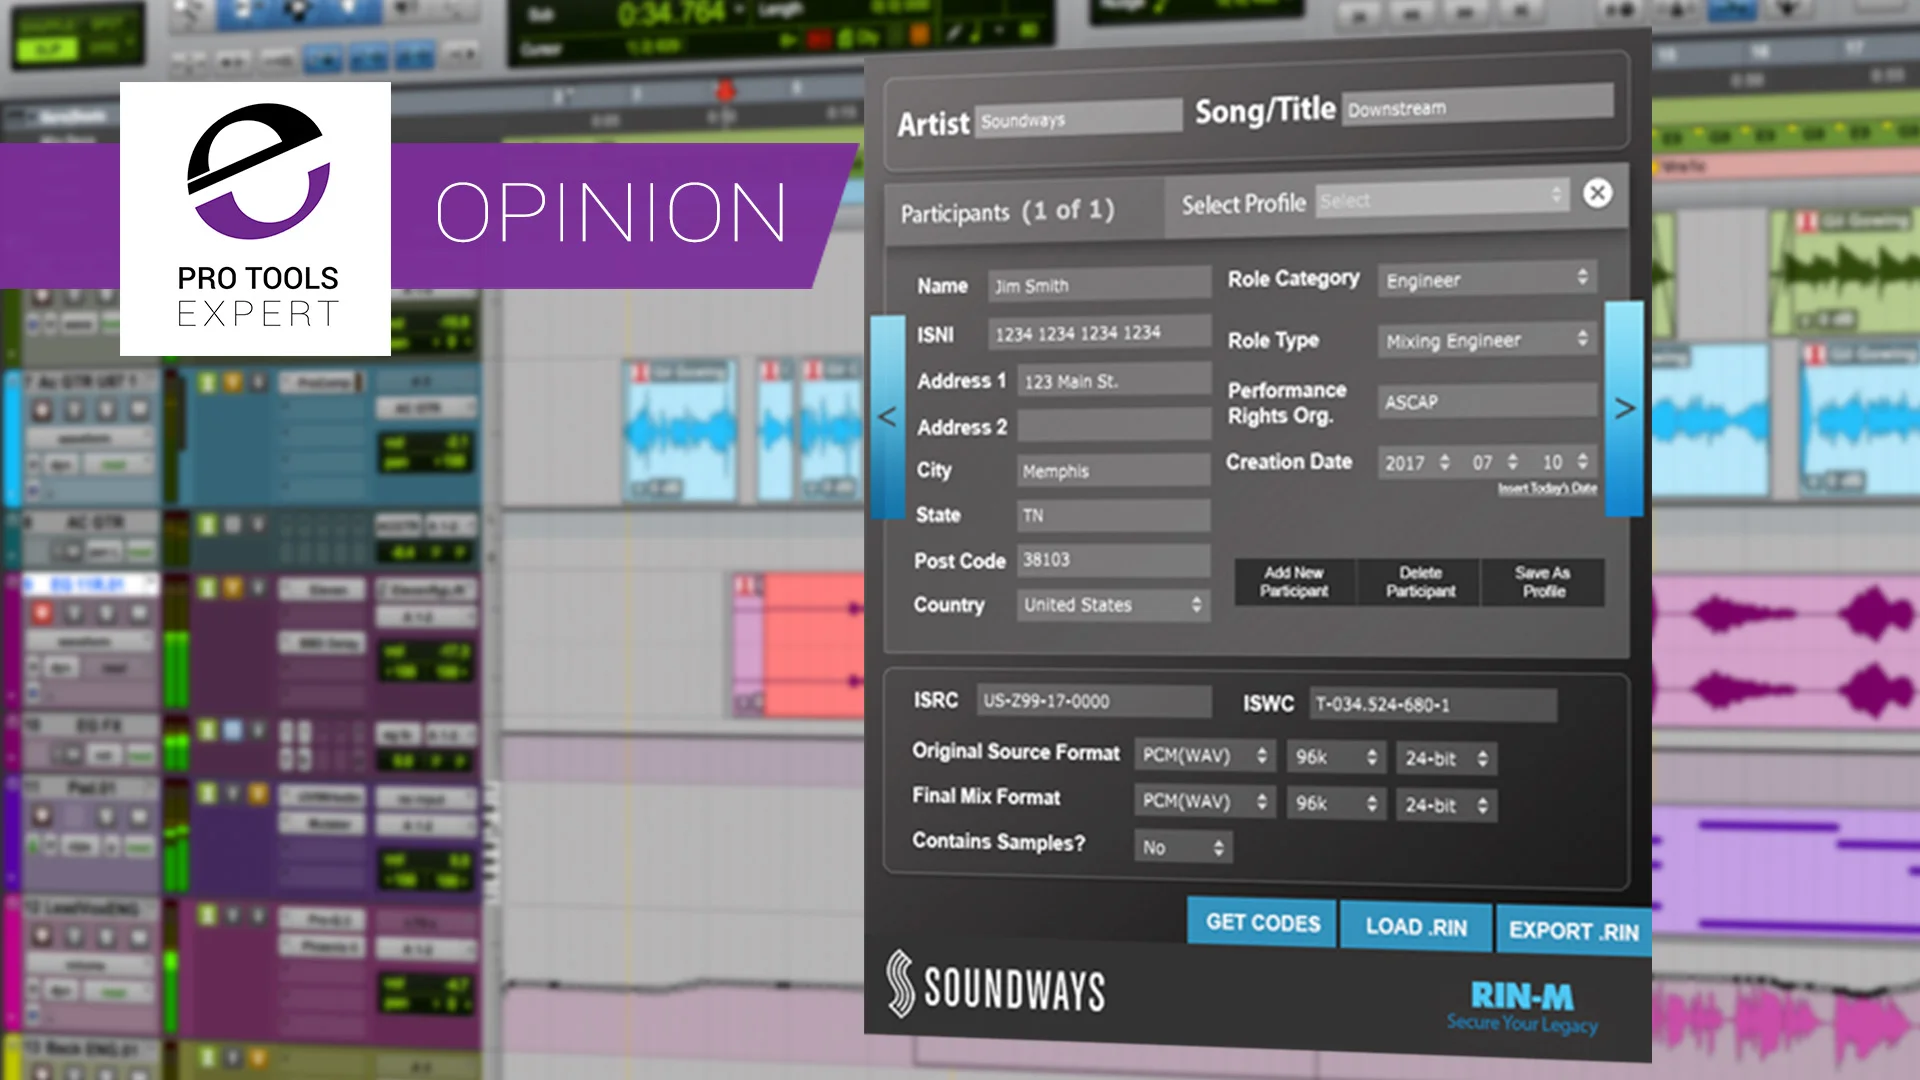The height and width of the screenshot is (1080, 1920).
Task: Open the Country dropdown showing United States
Action: click(x=1113, y=605)
